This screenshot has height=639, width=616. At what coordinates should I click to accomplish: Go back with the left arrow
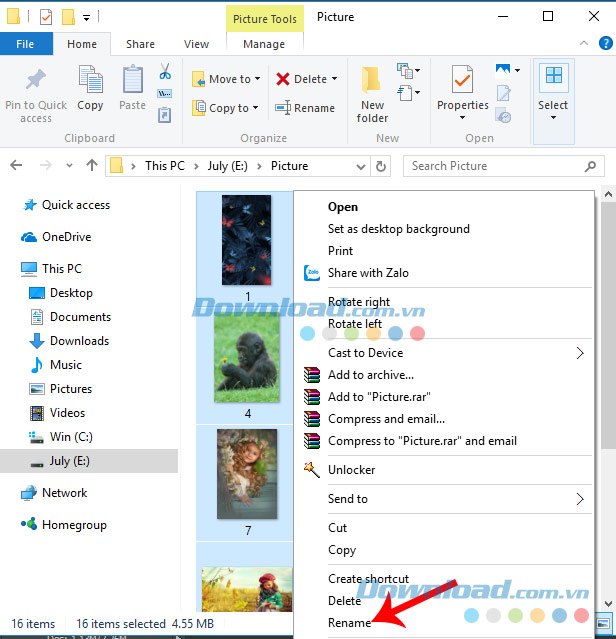(16, 165)
